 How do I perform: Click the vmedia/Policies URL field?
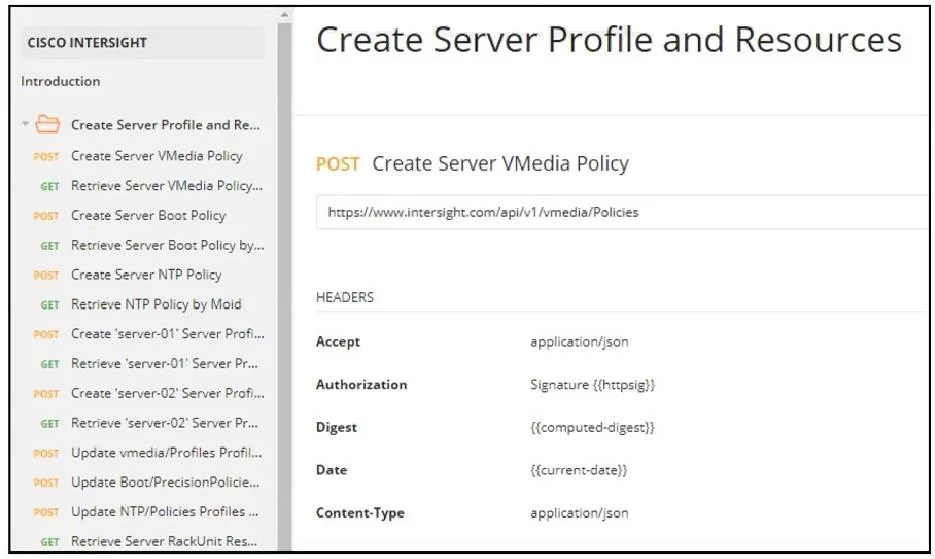(x=621, y=212)
